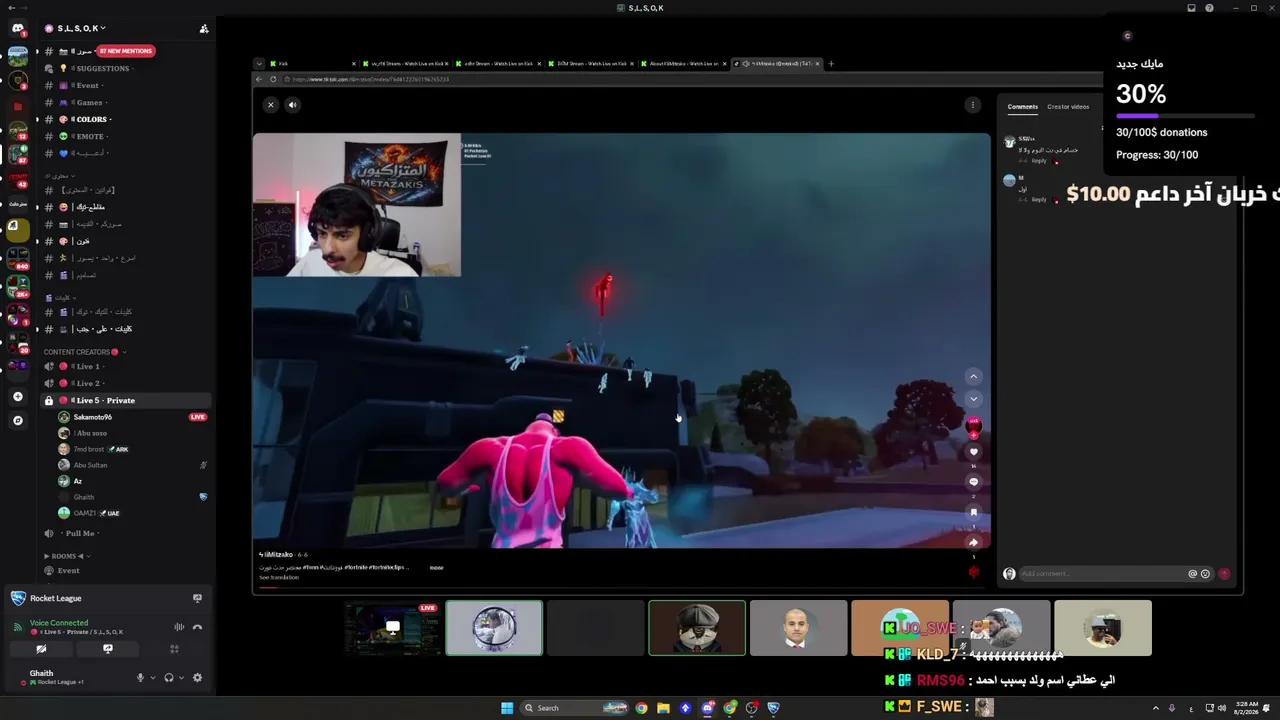Image resolution: width=1280 pixels, height=720 pixels.
Task: Open microphone input device options arrow
Action: [152, 678]
